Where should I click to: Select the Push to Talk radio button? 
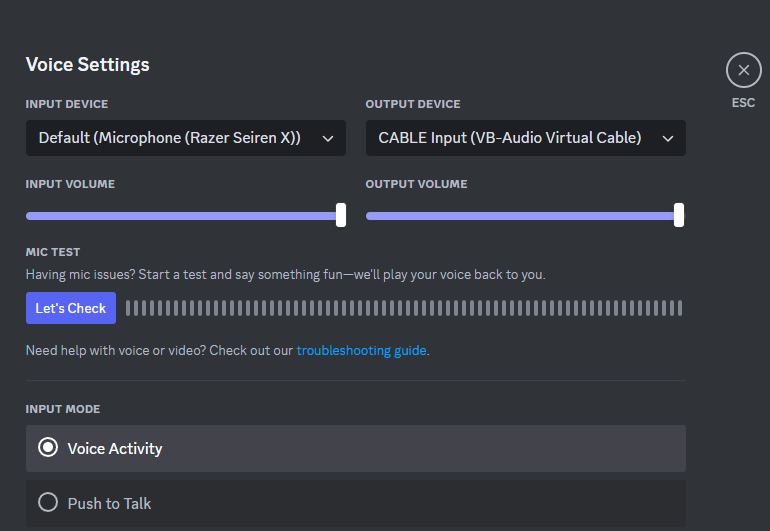tap(48, 503)
